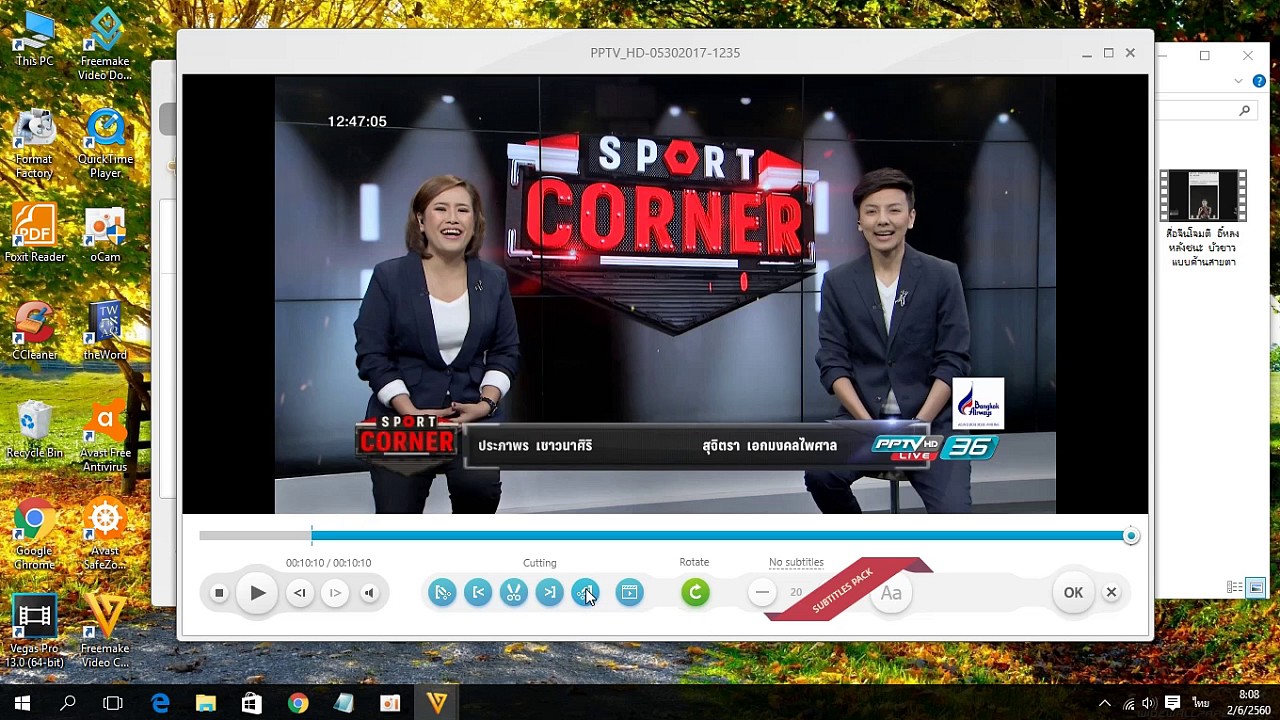Open the Action Center notifications
Image resolution: width=1280 pixels, height=720 pixels.
pos(1172,703)
